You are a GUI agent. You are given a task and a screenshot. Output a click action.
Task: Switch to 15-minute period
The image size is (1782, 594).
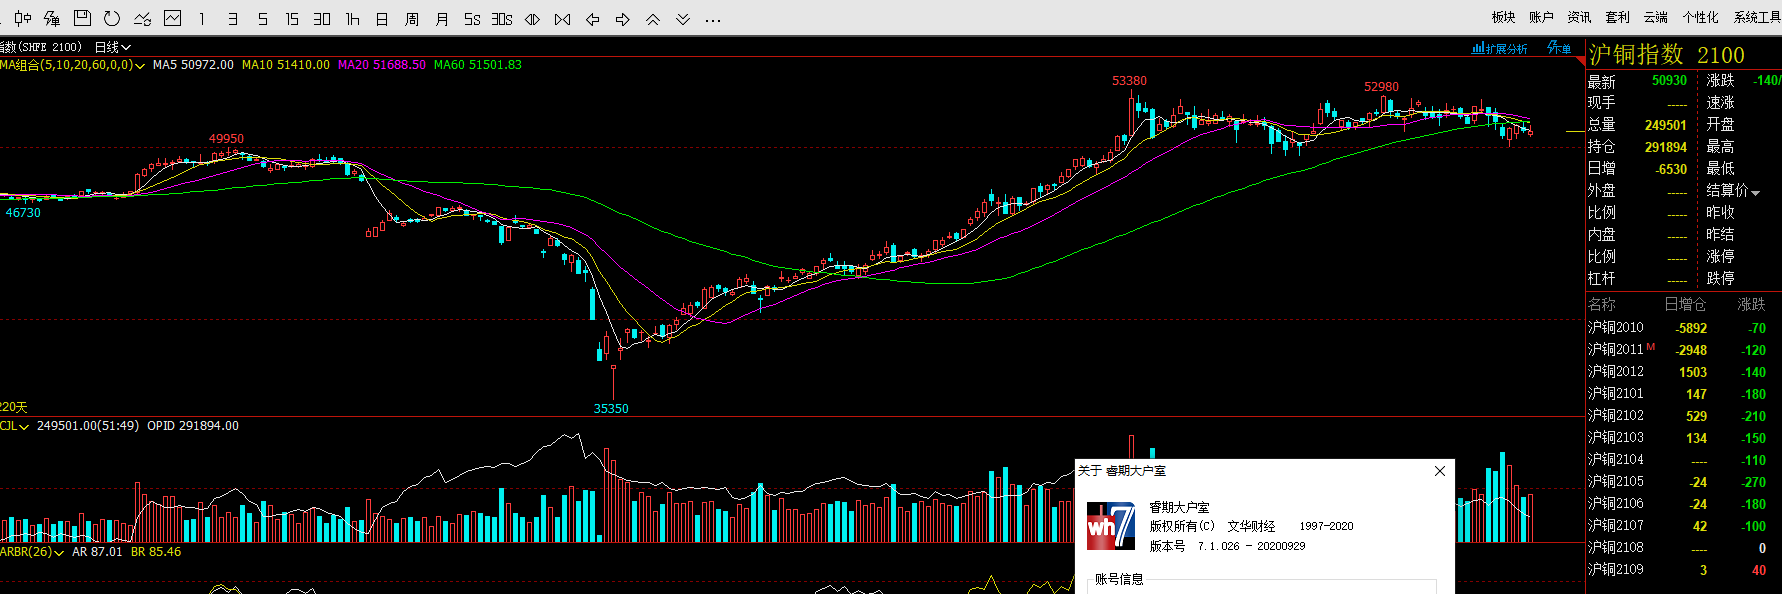292,19
